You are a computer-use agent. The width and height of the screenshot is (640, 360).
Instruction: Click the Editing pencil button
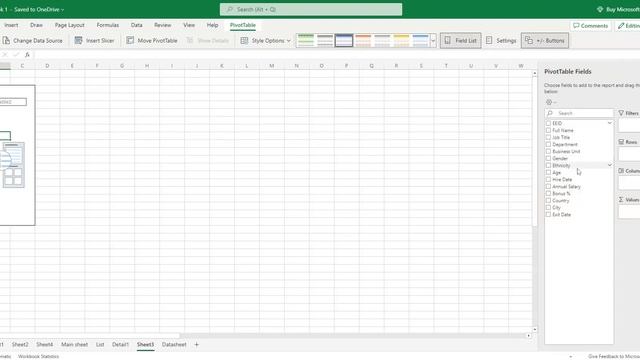pyautogui.click(x=628, y=26)
